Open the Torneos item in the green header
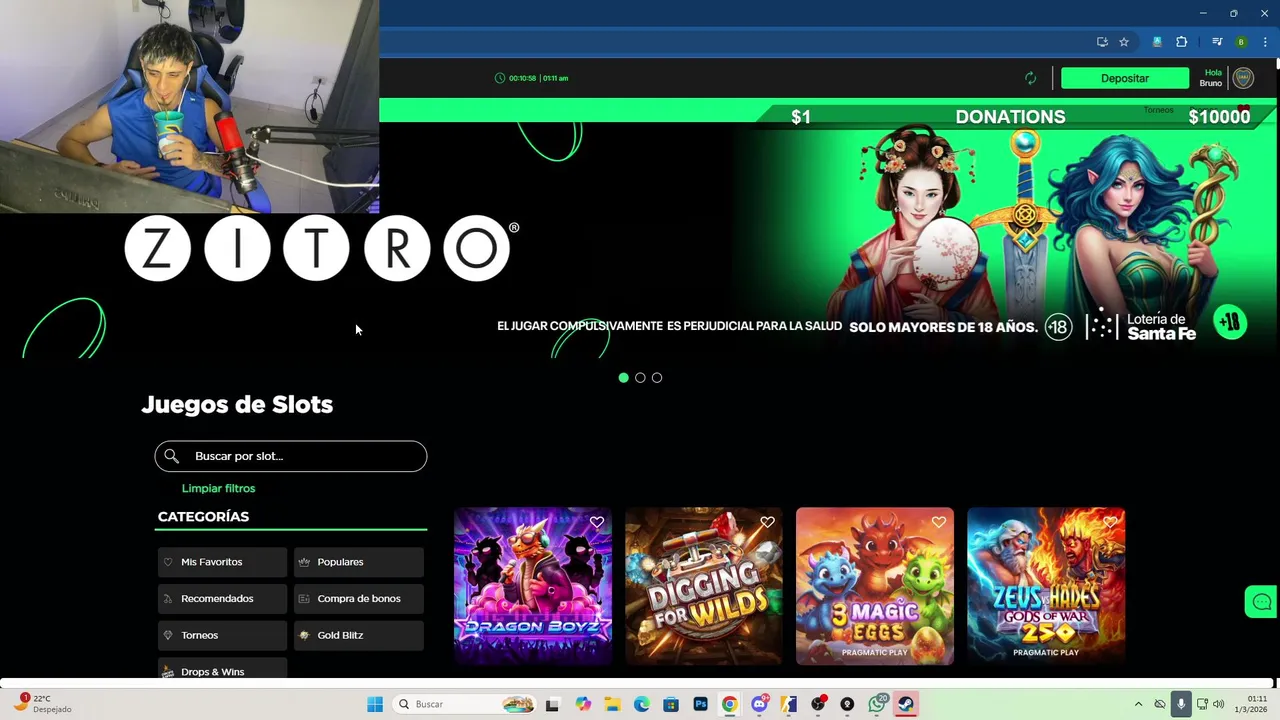The height and width of the screenshot is (720, 1280). [1158, 110]
